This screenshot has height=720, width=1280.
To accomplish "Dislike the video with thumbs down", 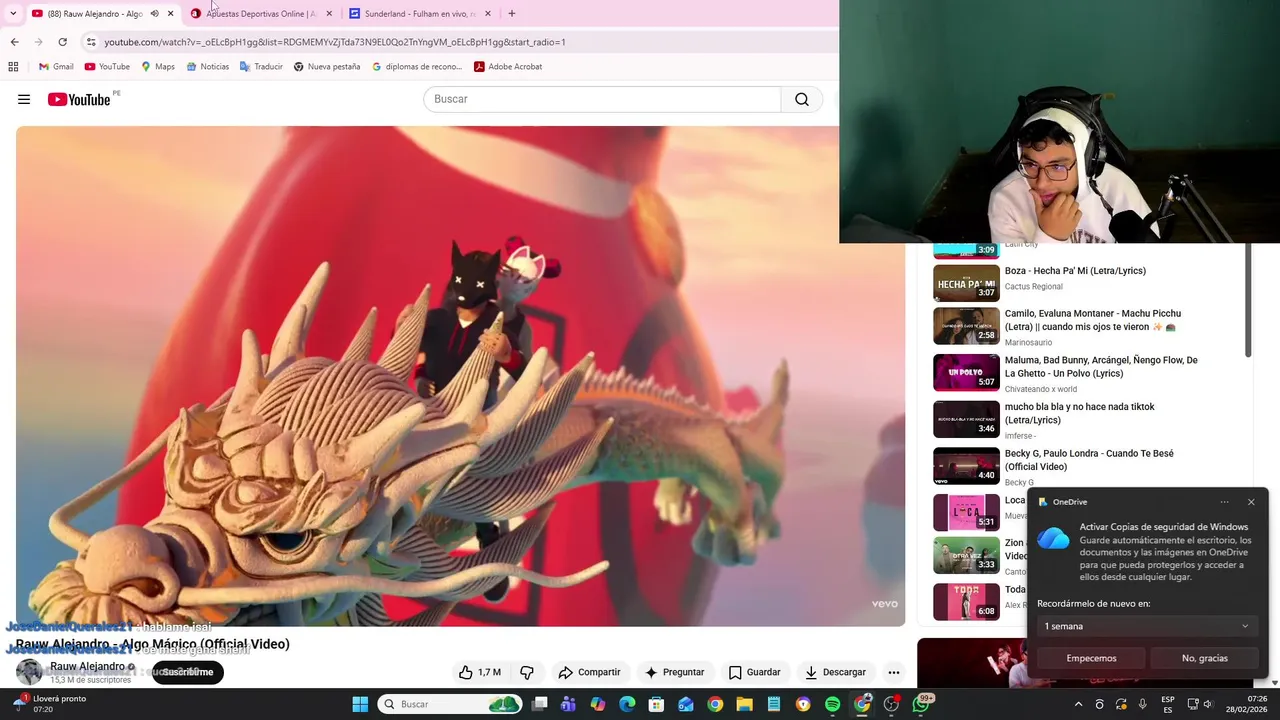I will coord(526,672).
